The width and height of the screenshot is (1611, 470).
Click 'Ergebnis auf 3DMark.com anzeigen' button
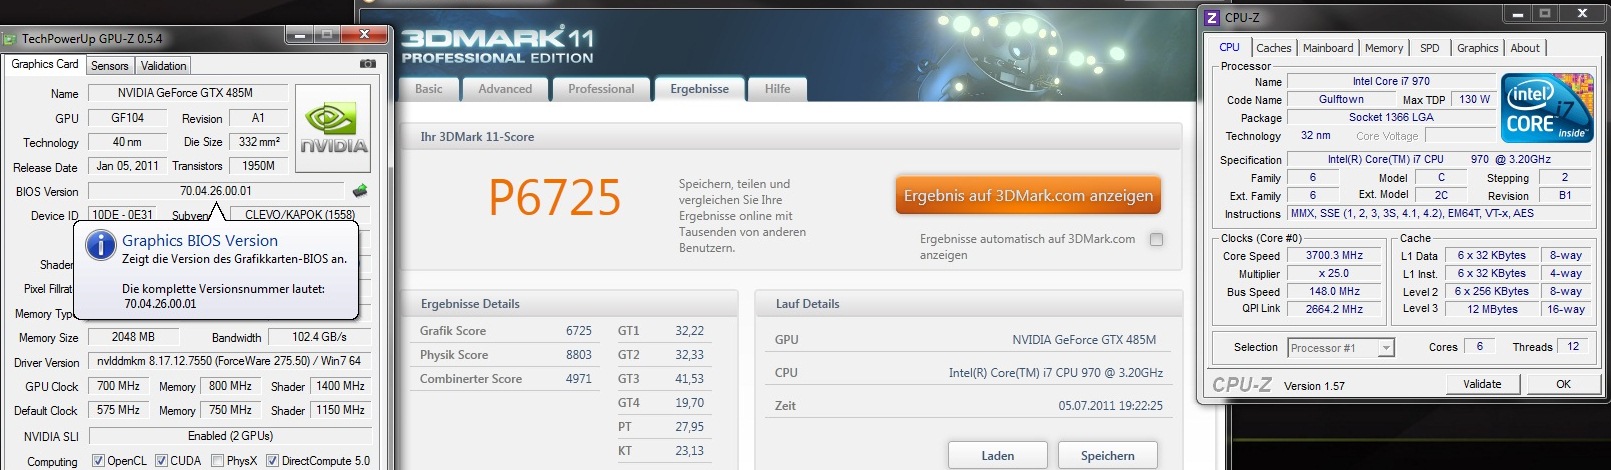[1028, 196]
